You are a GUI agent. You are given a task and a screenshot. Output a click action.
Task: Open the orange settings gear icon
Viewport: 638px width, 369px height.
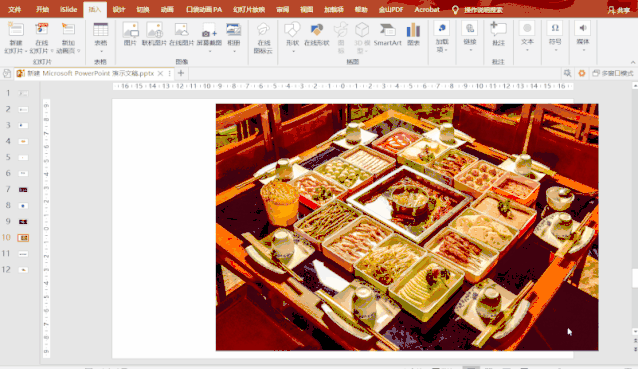[x=582, y=73]
